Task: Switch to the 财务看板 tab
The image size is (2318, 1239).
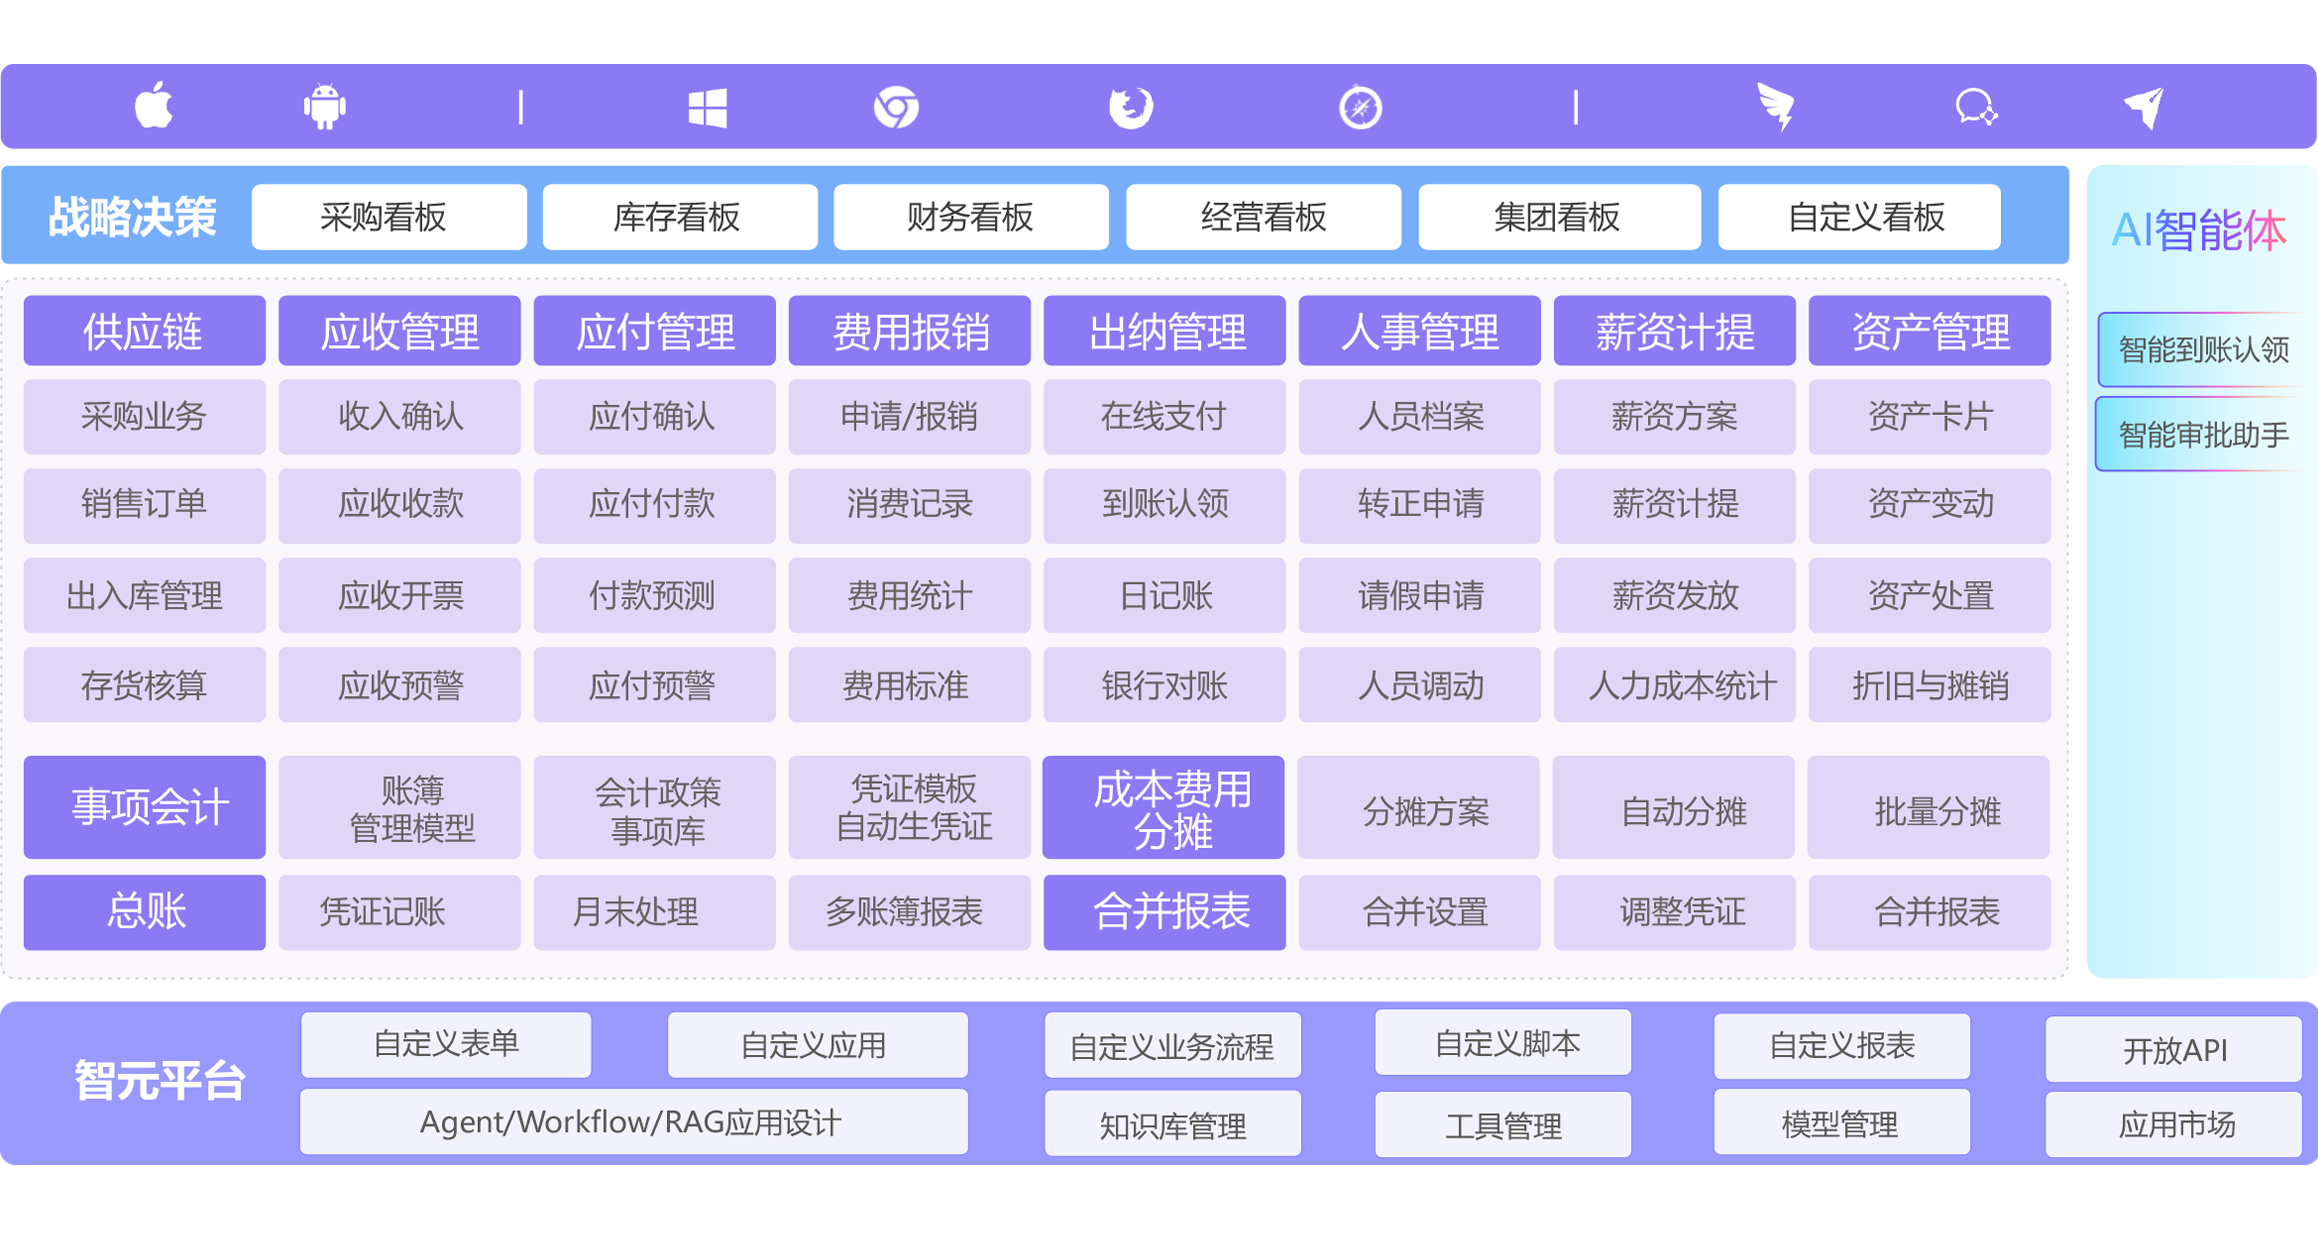Action: pyautogui.click(x=970, y=217)
